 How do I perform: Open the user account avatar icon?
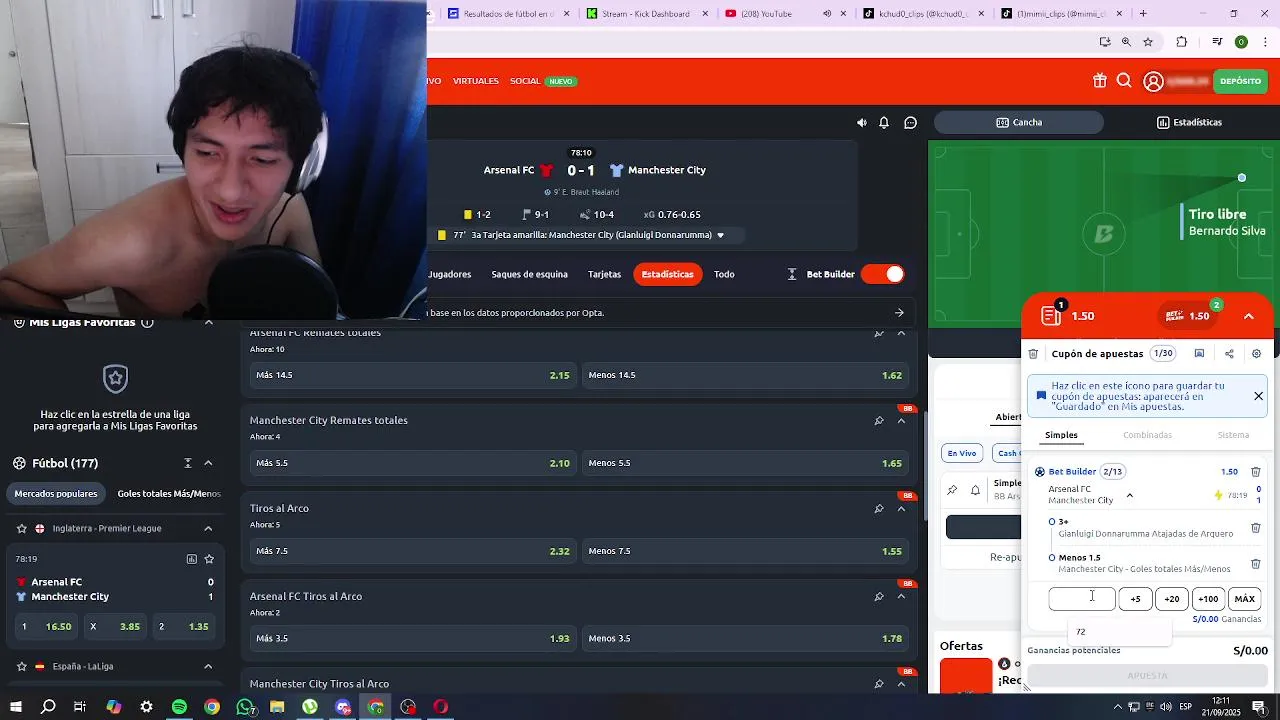click(x=1153, y=82)
